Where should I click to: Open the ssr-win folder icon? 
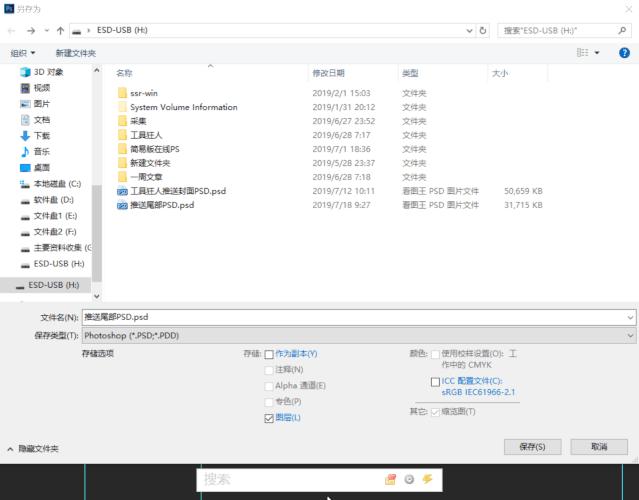[x=122, y=93]
